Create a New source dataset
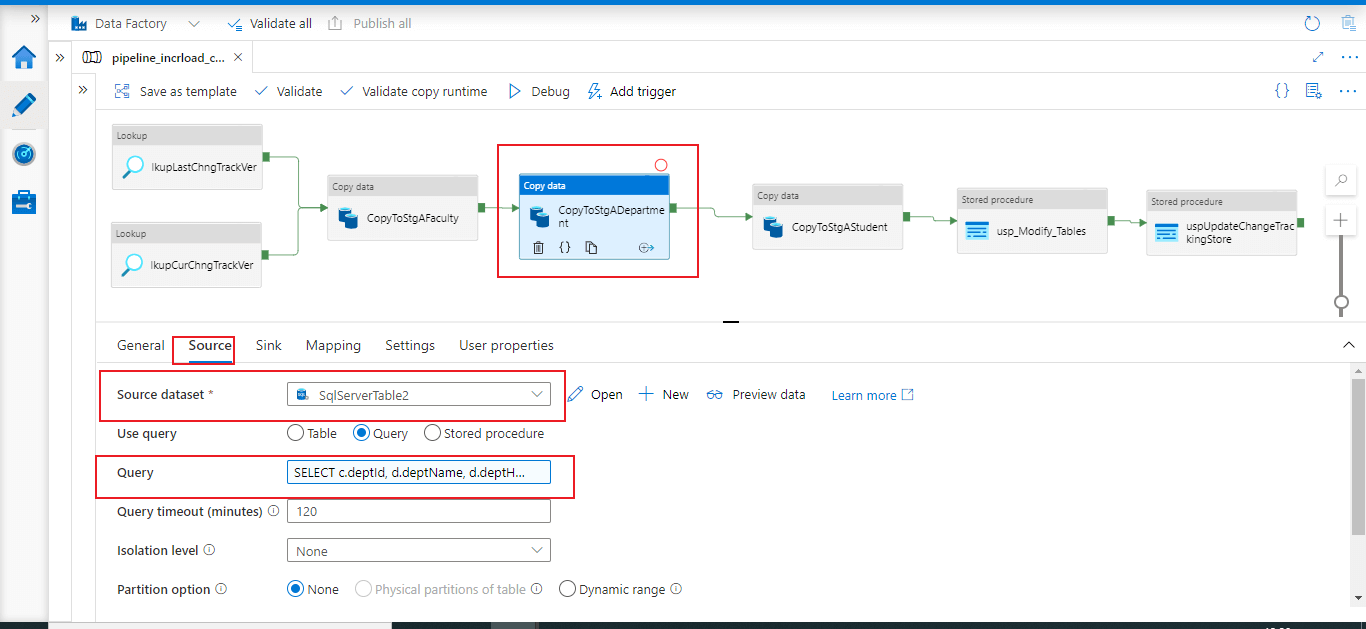Viewport: 1366px width, 629px height. (664, 394)
